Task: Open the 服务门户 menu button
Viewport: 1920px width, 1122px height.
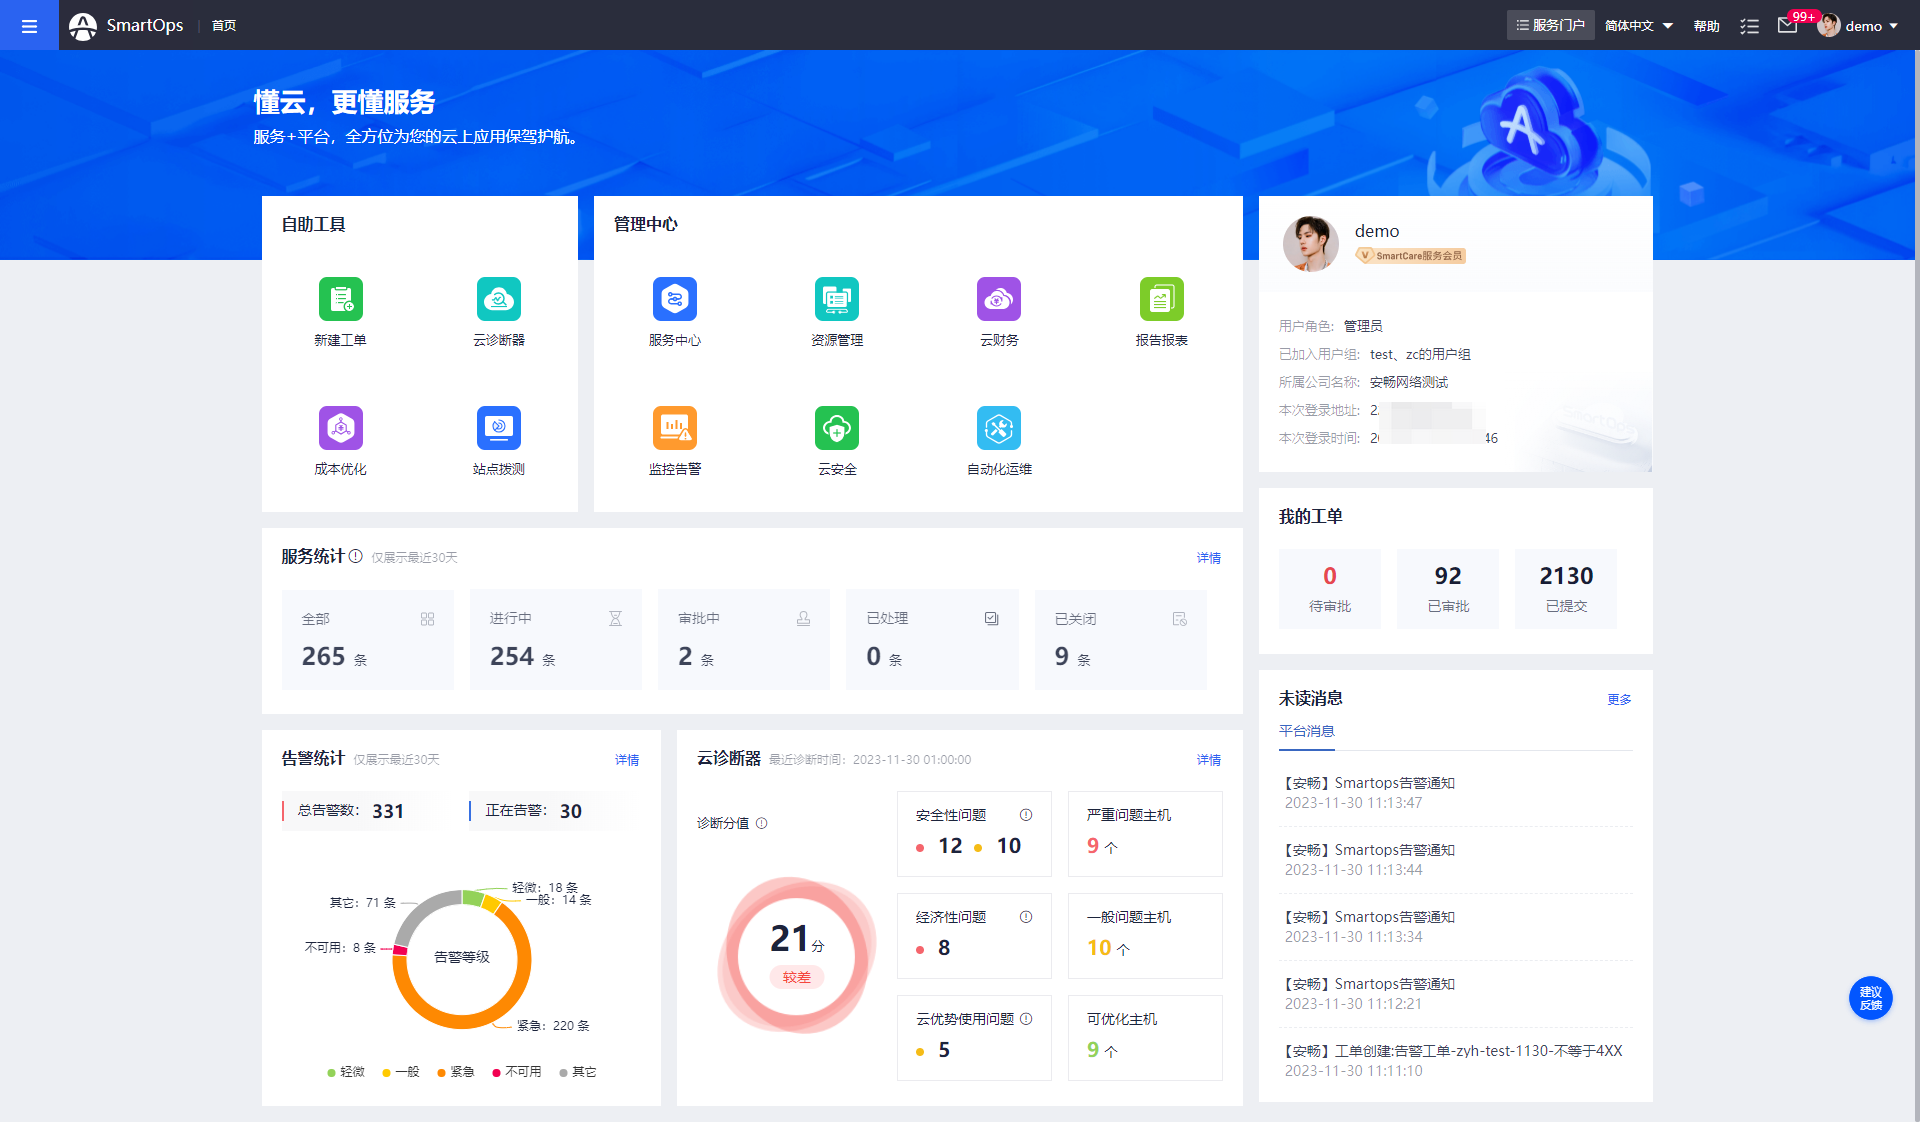Action: point(1550,26)
